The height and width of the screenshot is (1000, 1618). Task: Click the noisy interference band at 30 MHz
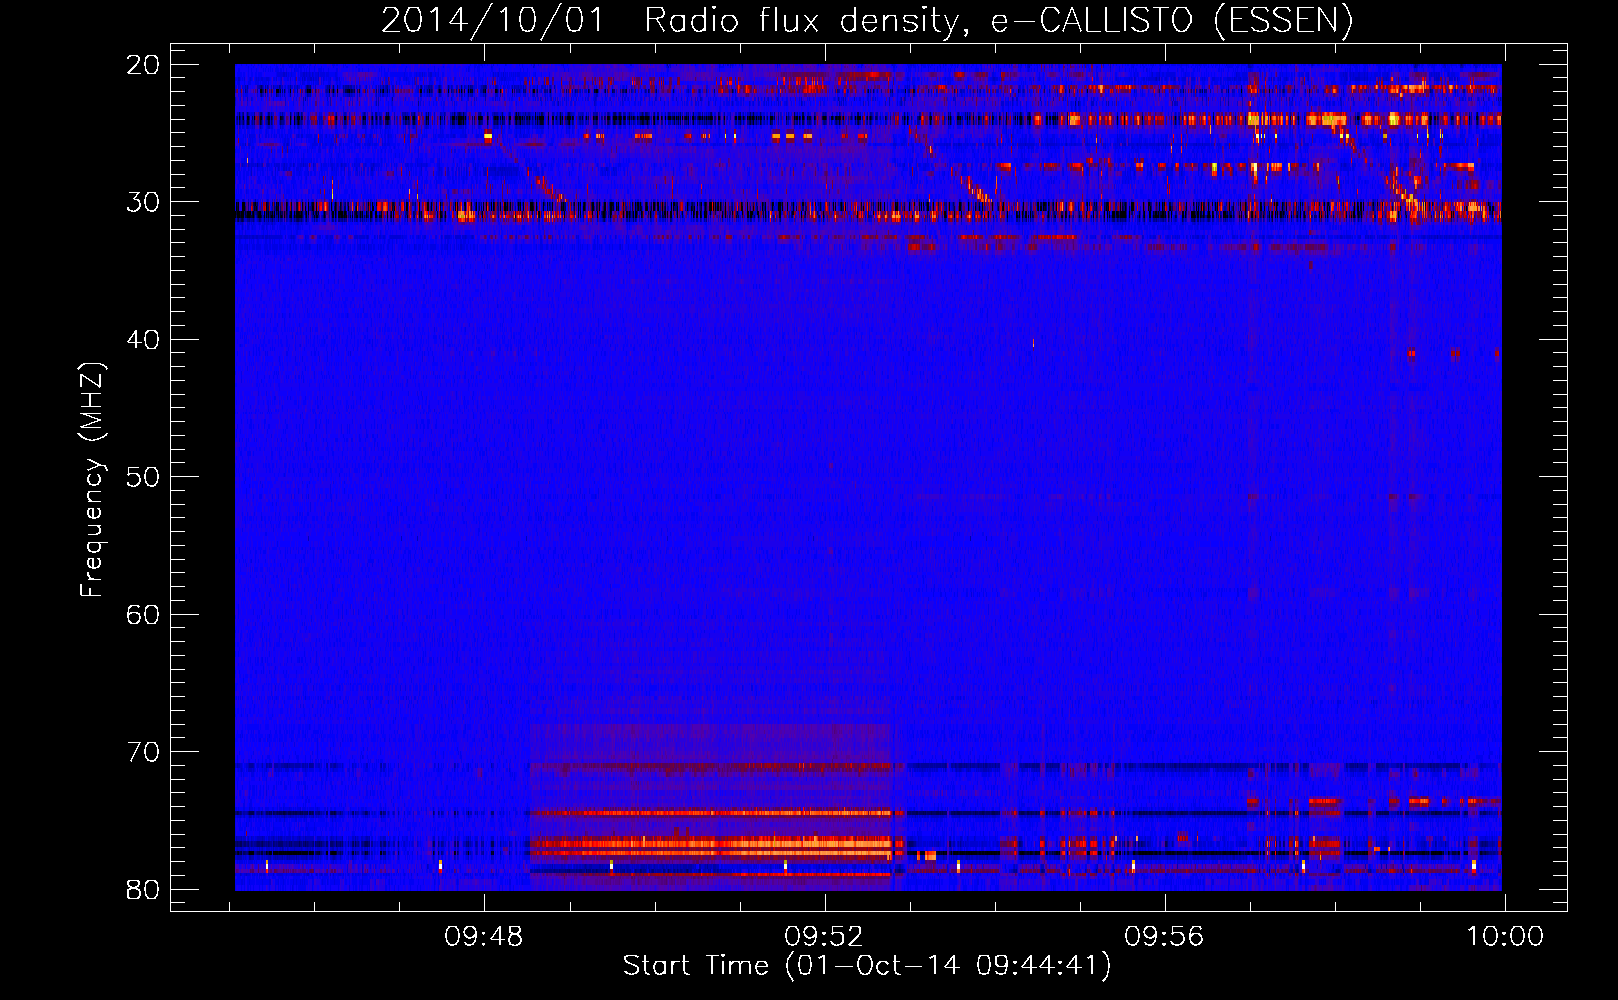click(868, 210)
